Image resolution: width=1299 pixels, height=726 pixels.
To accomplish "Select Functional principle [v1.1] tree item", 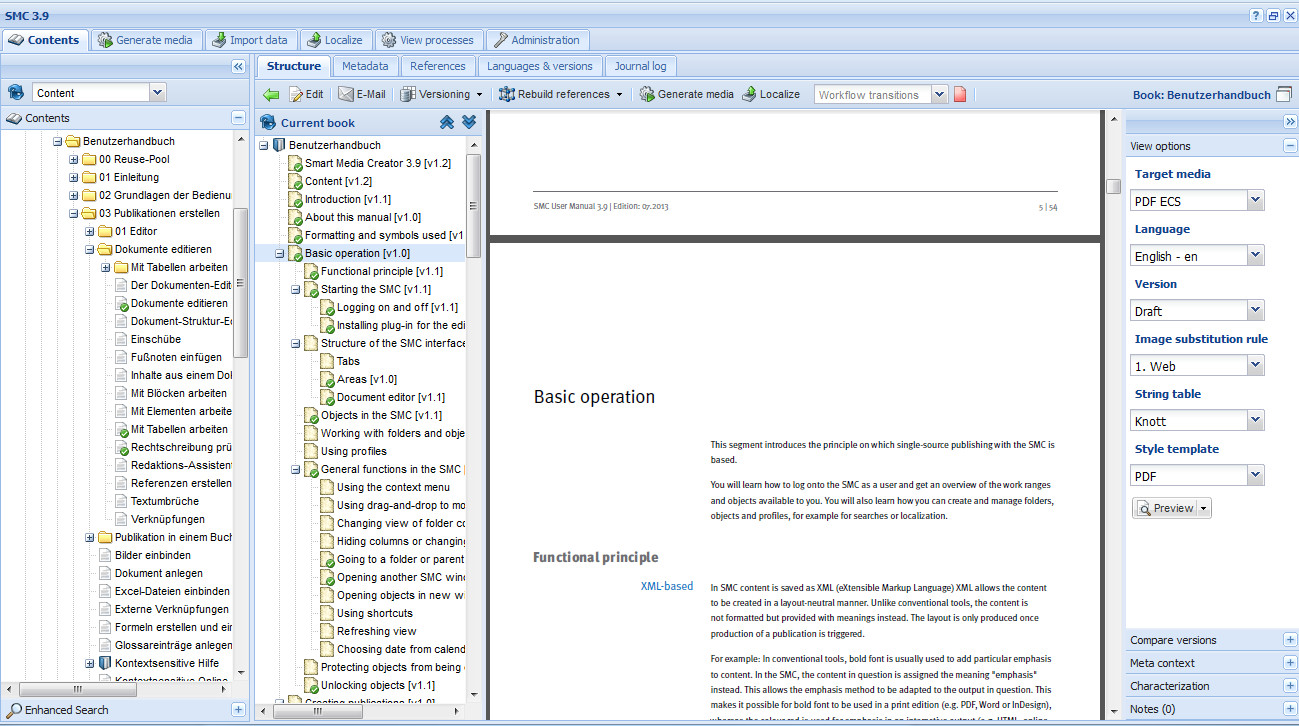I will tap(382, 271).
